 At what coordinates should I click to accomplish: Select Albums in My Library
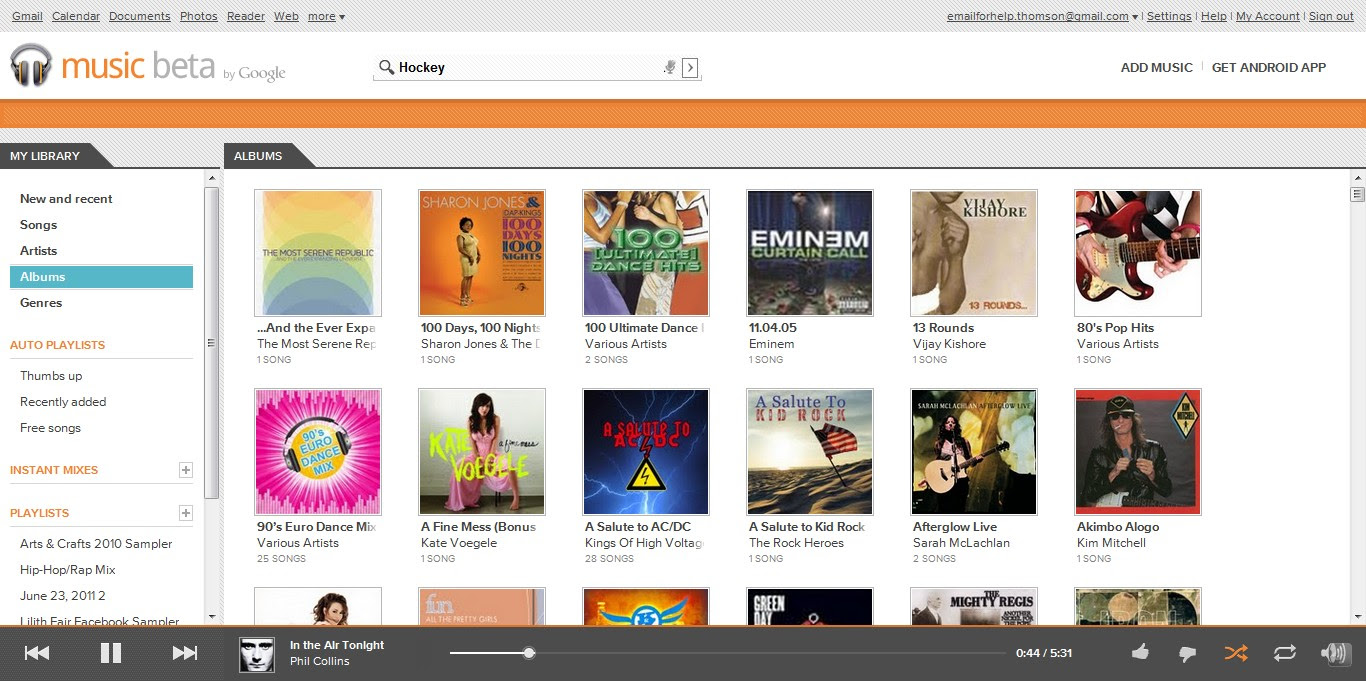(101, 277)
